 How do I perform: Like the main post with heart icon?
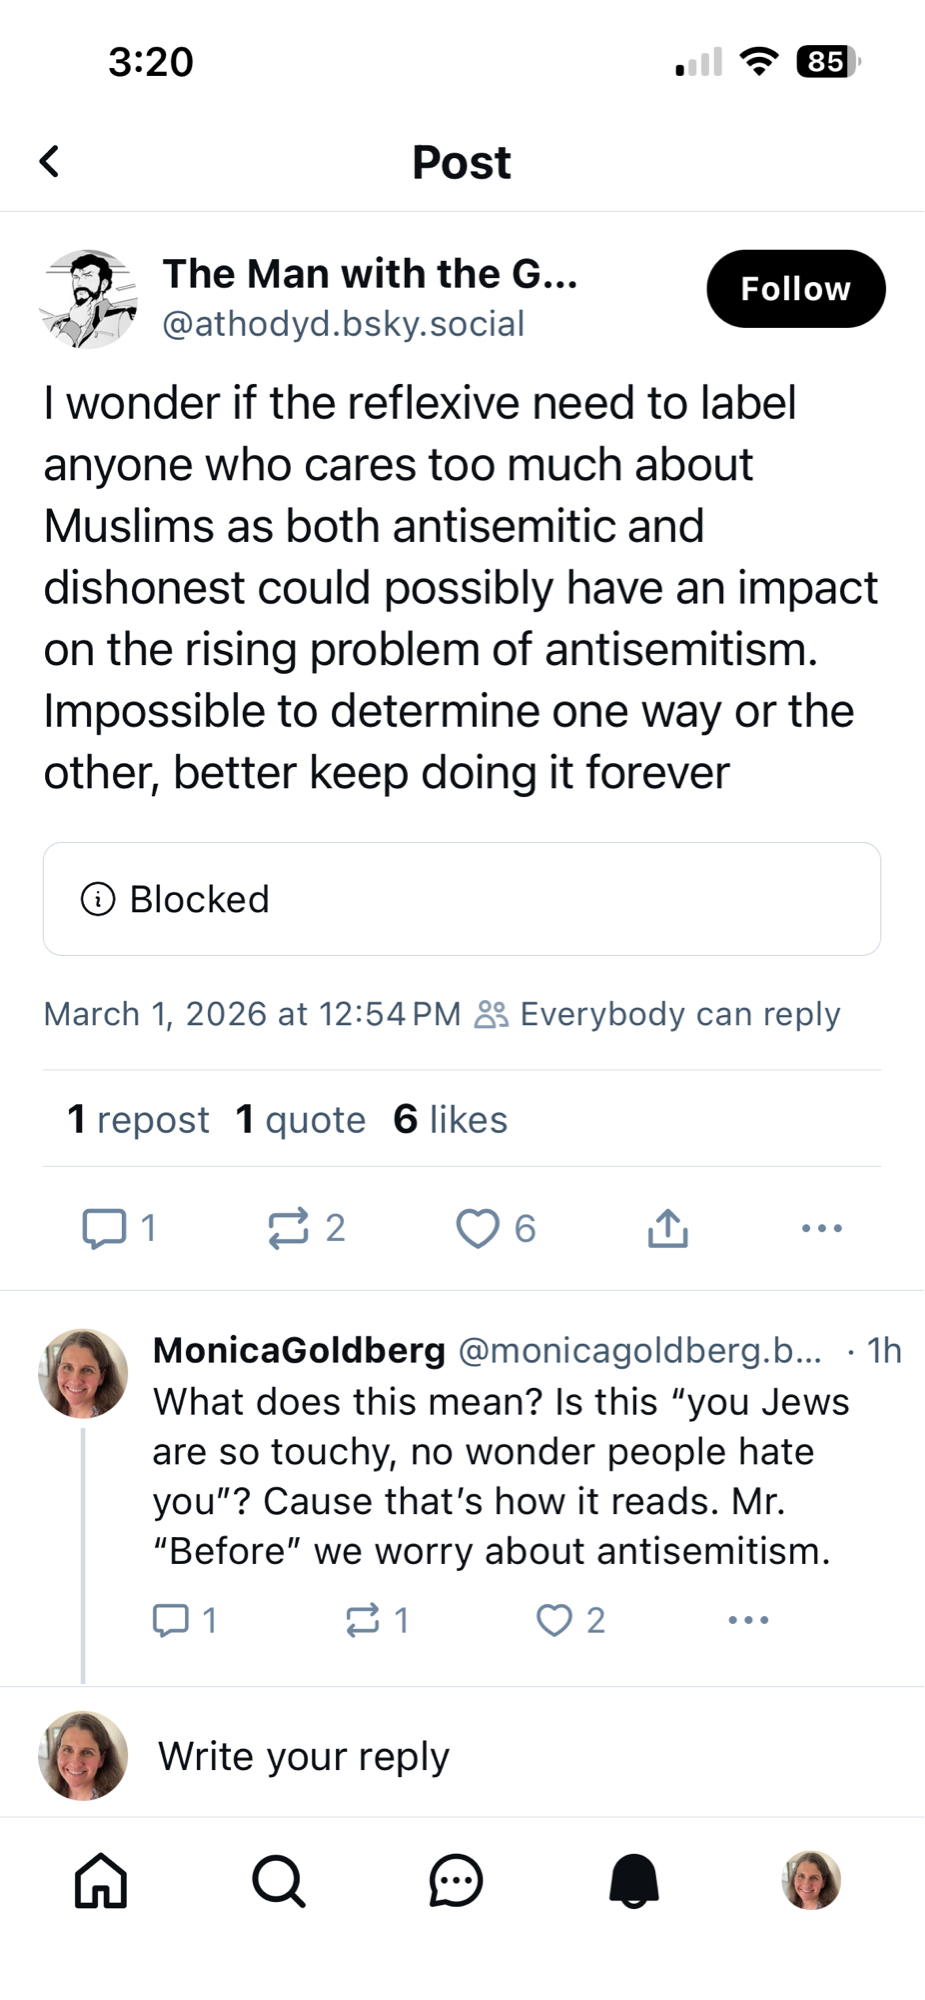[x=478, y=1228]
